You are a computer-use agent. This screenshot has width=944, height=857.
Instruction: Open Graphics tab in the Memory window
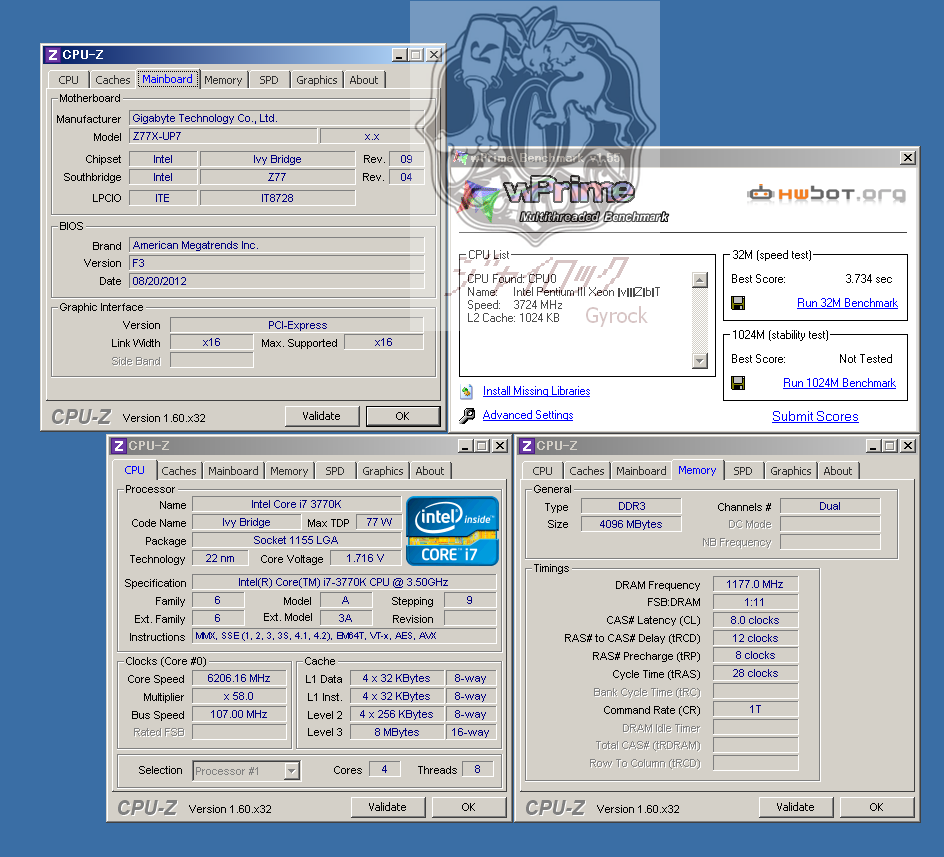(791, 471)
